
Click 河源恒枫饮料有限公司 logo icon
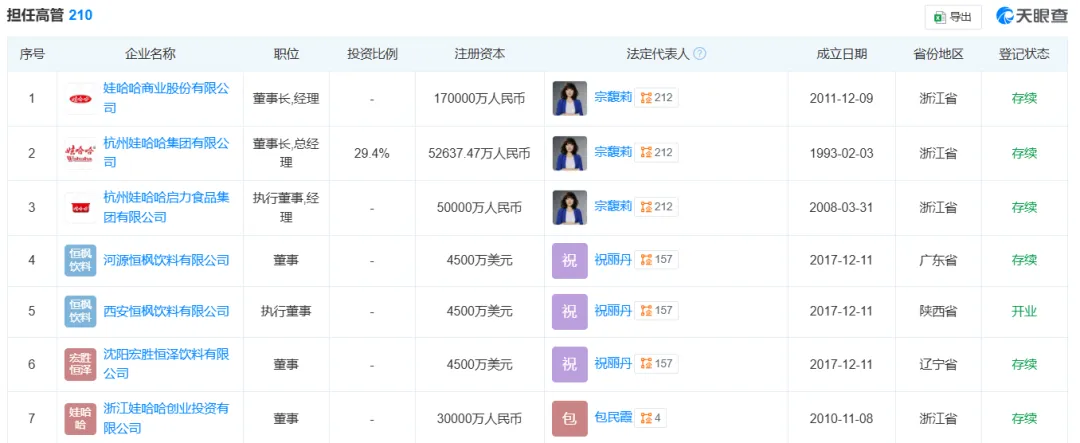click(80, 260)
